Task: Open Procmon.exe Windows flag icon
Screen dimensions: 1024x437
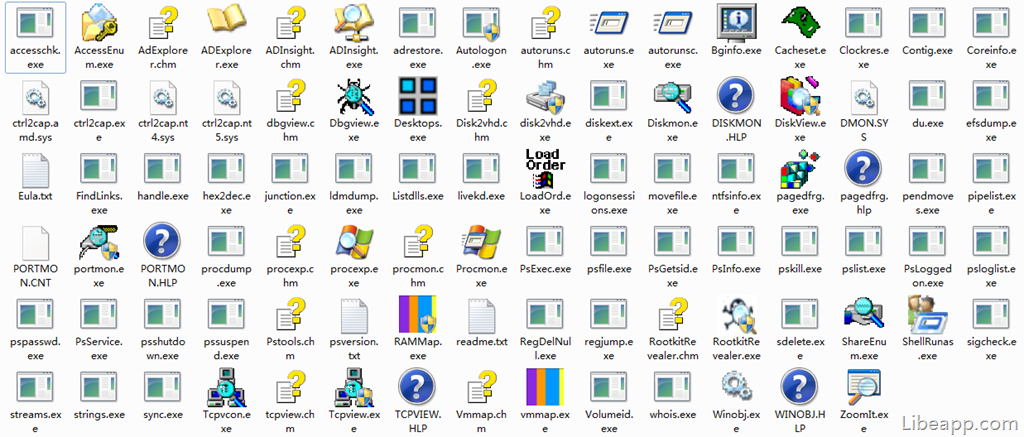Action: [481, 242]
